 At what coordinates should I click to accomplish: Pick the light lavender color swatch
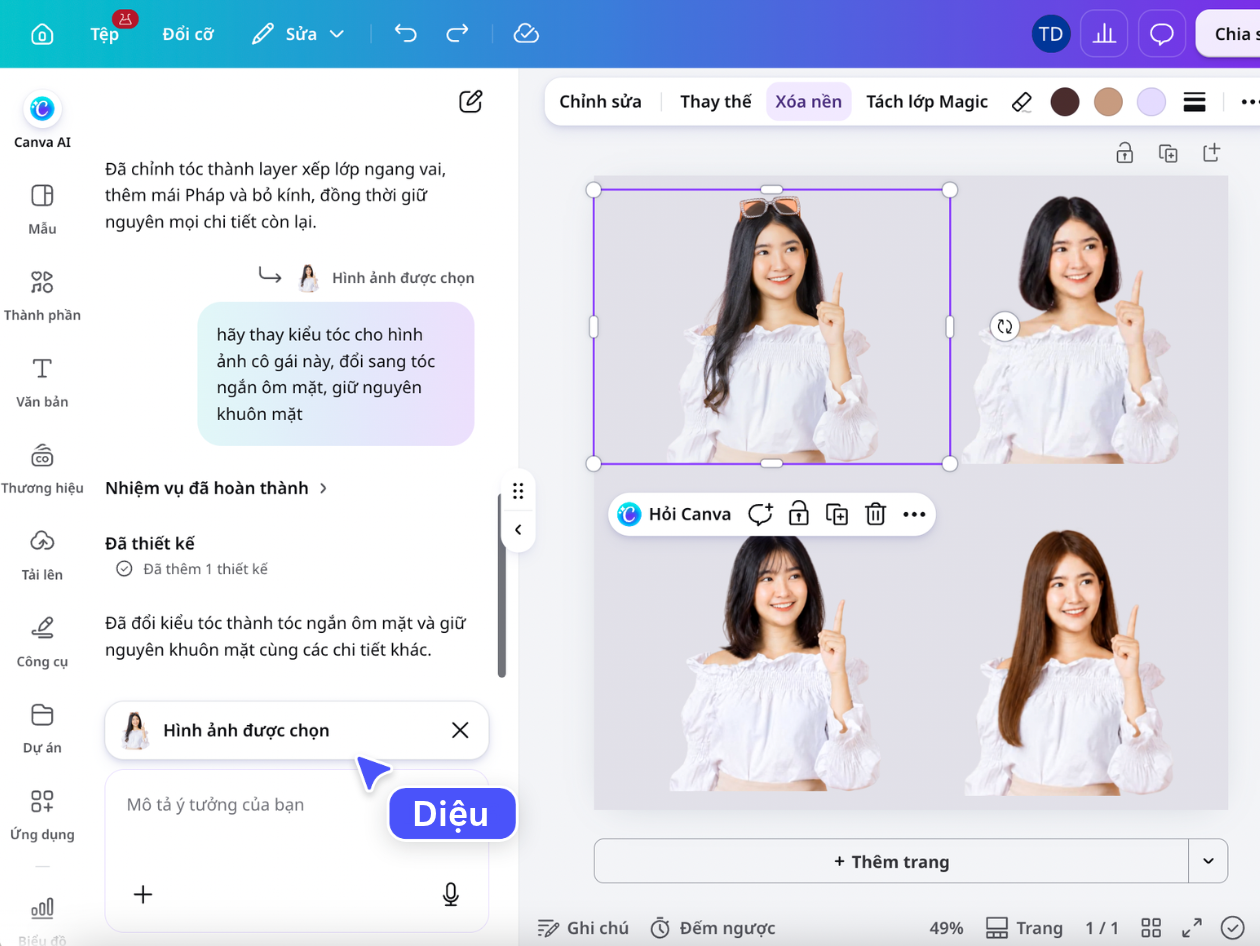pos(1152,102)
